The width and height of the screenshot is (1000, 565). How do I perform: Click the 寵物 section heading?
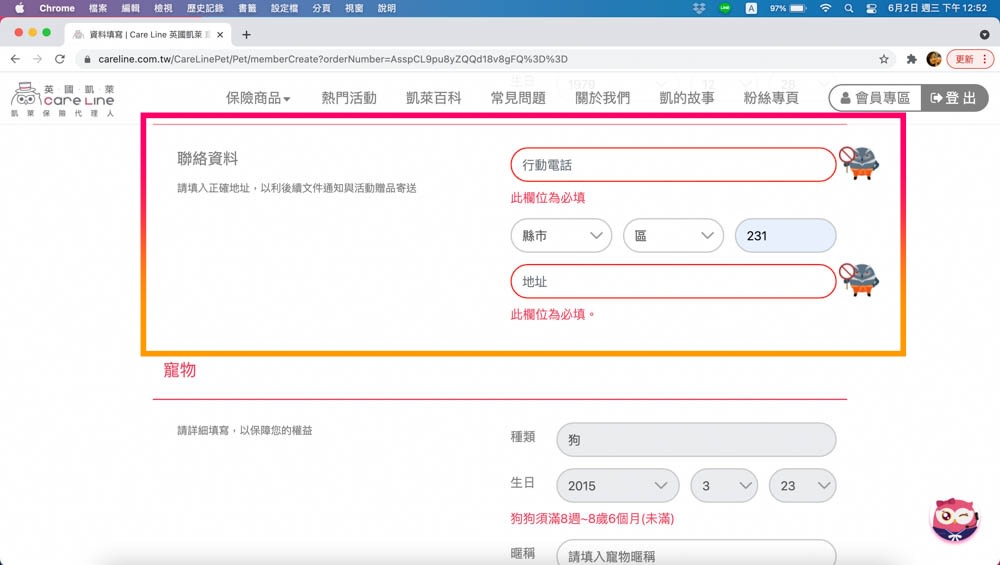180,370
